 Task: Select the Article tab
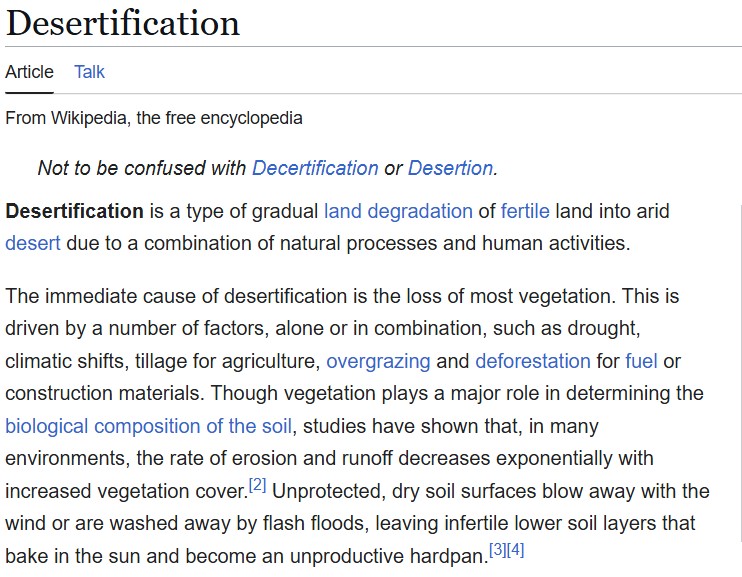[x=29, y=72]
